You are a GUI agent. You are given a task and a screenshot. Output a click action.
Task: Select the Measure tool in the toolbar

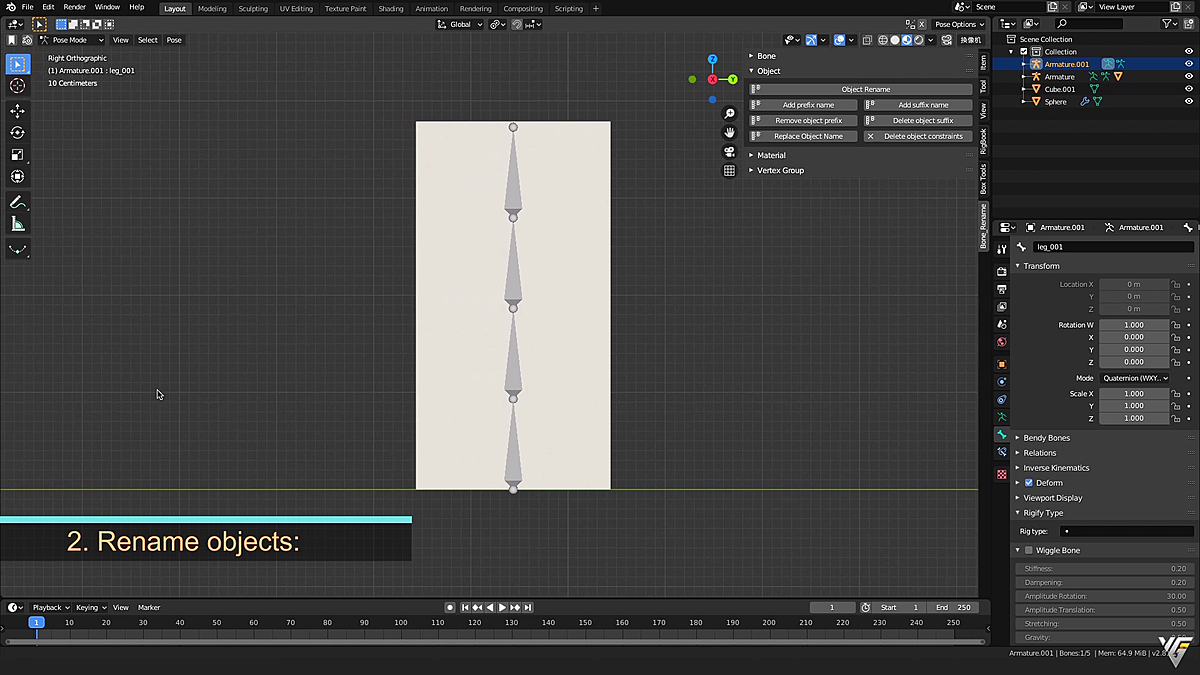16,223
